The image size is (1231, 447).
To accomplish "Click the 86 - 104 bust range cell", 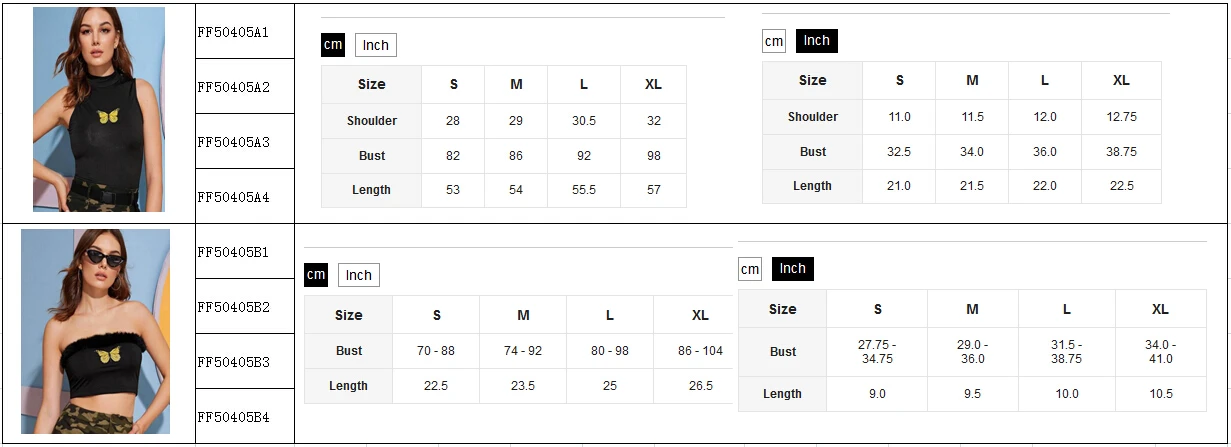I will [700, 351].
